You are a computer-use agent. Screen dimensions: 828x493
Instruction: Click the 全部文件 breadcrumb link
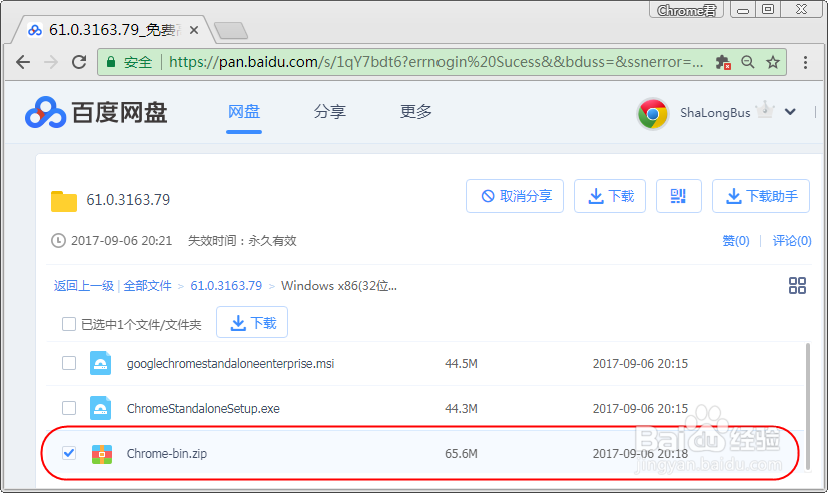[x=147, y=286]
